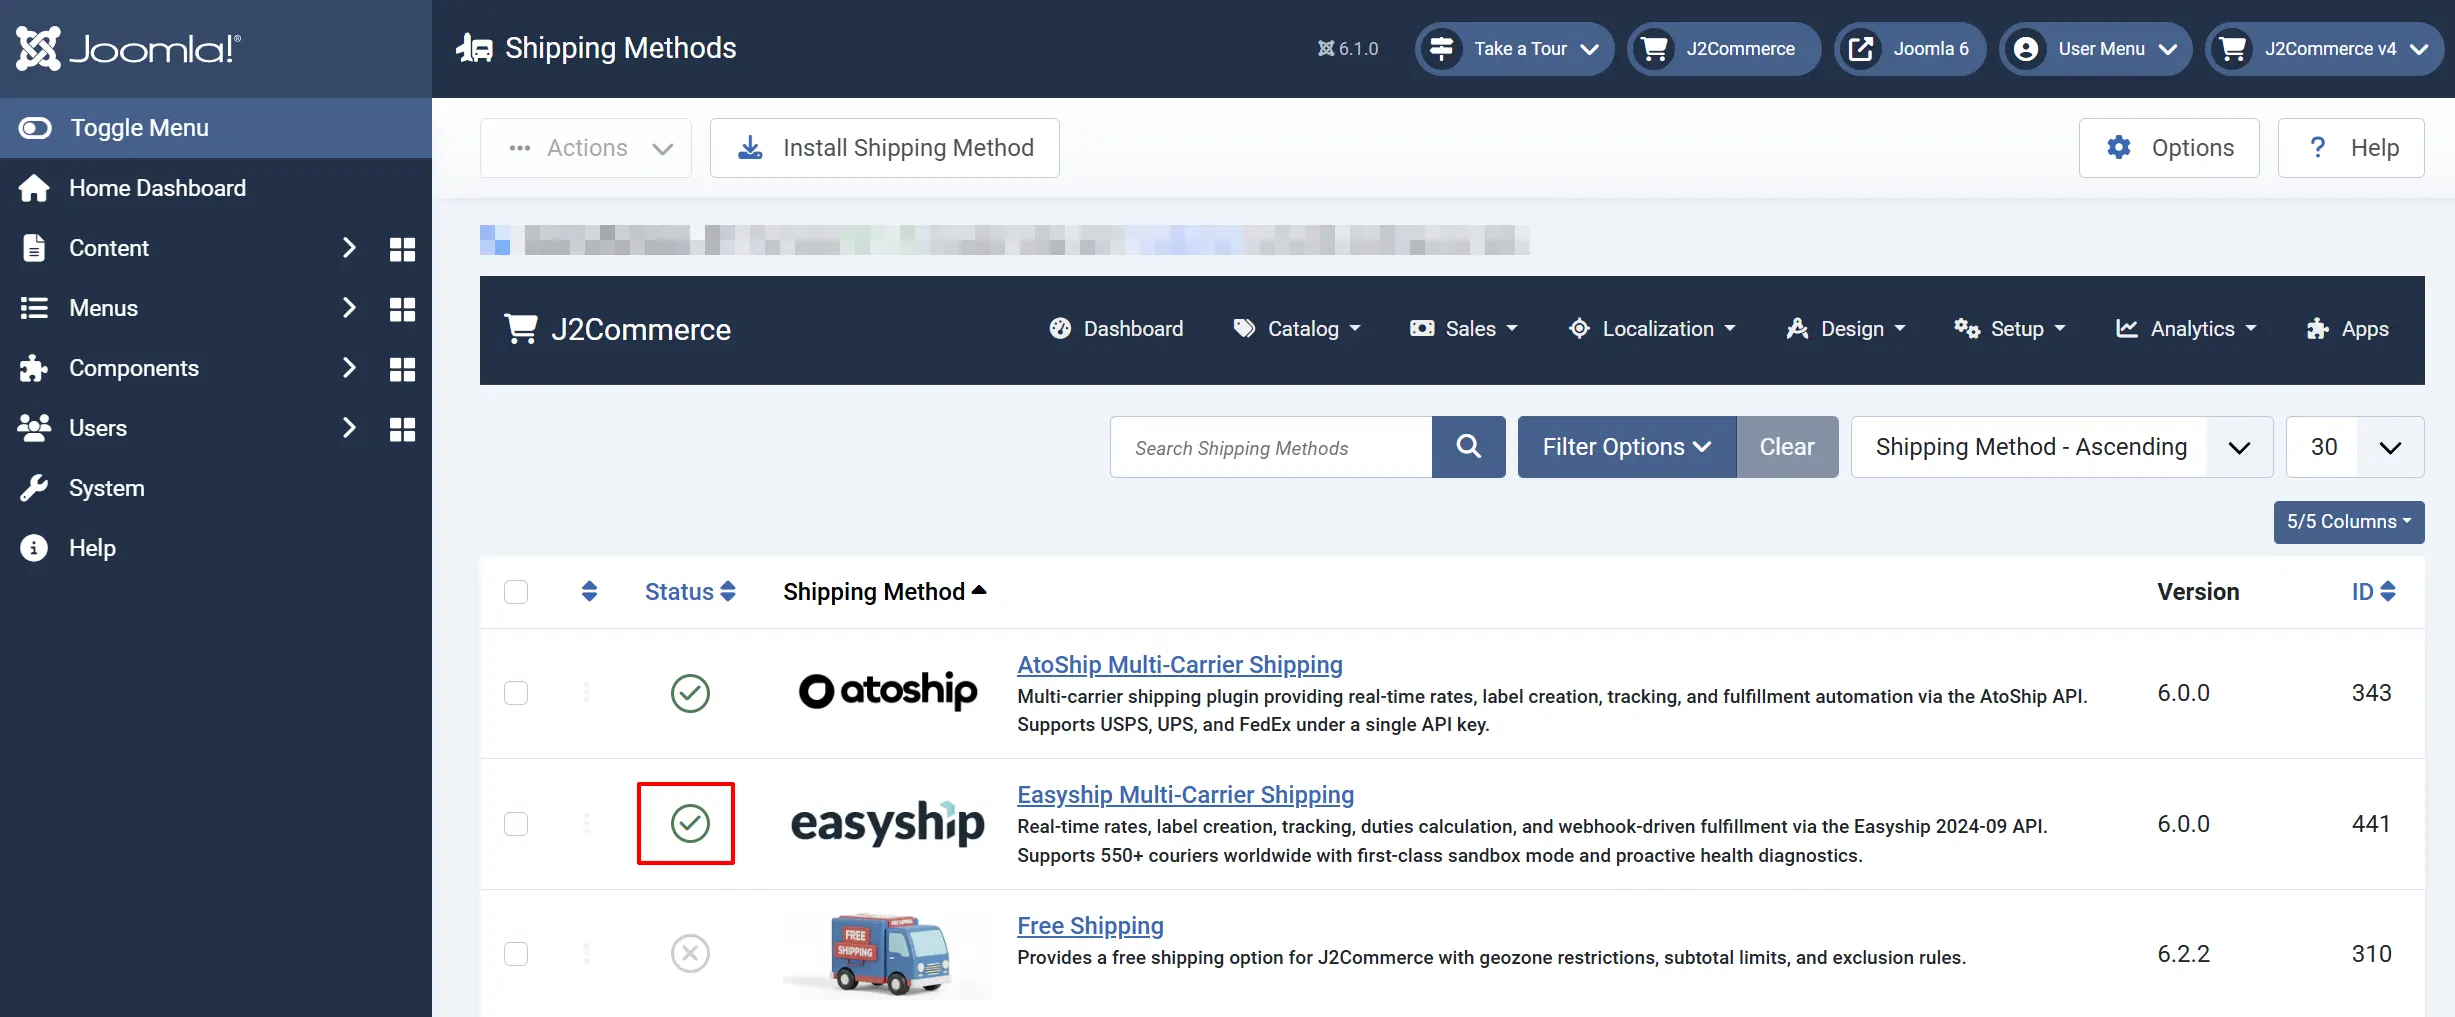Screen dimensions: 2455x1017
Task: Sort by the Status column header
Action: click(x=690, y=592)
